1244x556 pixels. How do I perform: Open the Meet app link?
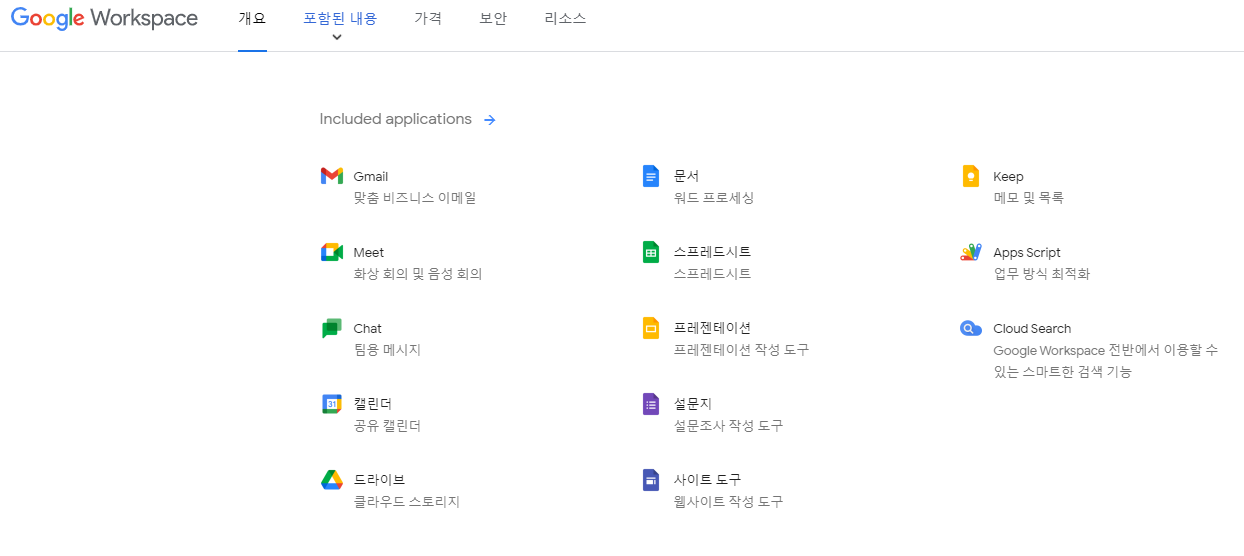tap(369, 252)
